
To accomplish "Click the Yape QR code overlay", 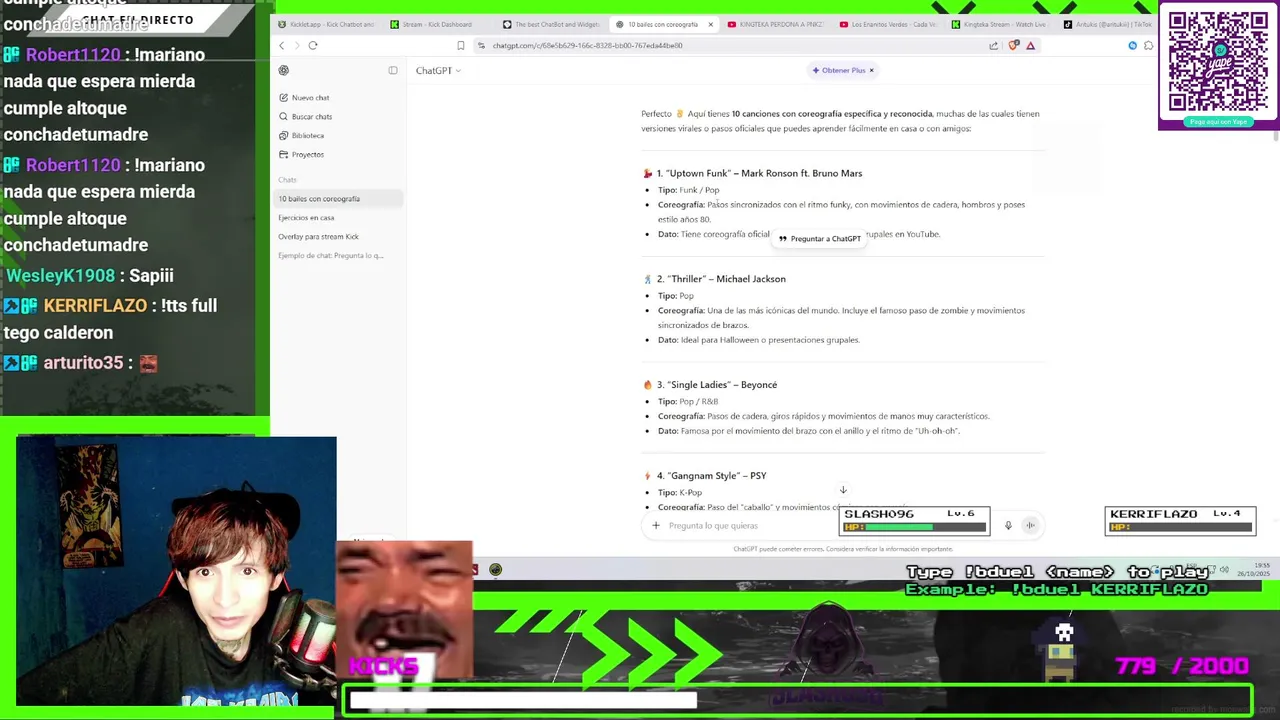I will point(1218,62).
